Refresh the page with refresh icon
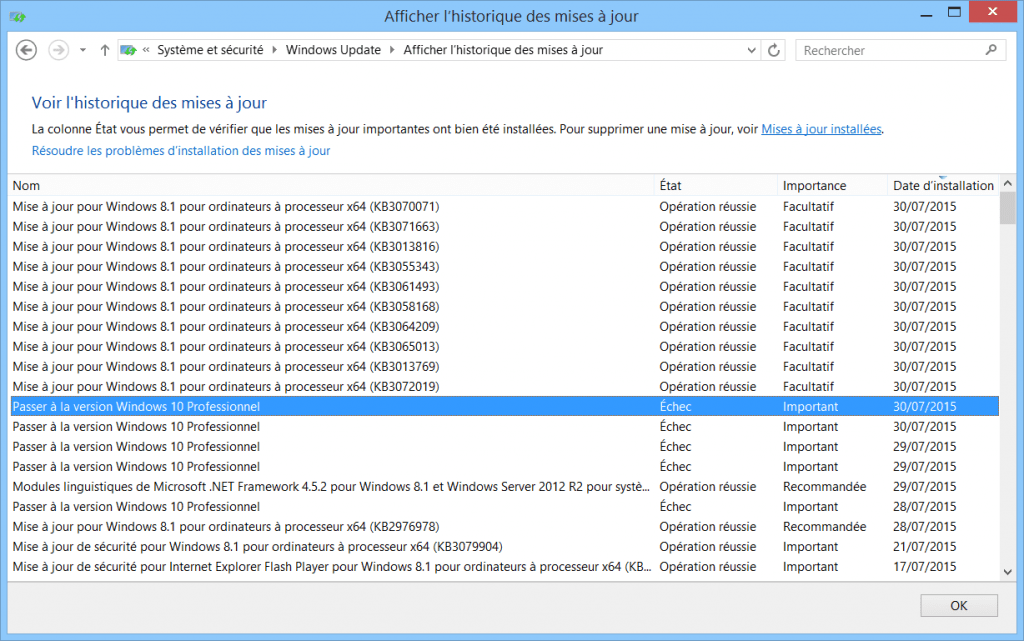The width and height of the screenshot is (1024, 641). click(774, 50)
